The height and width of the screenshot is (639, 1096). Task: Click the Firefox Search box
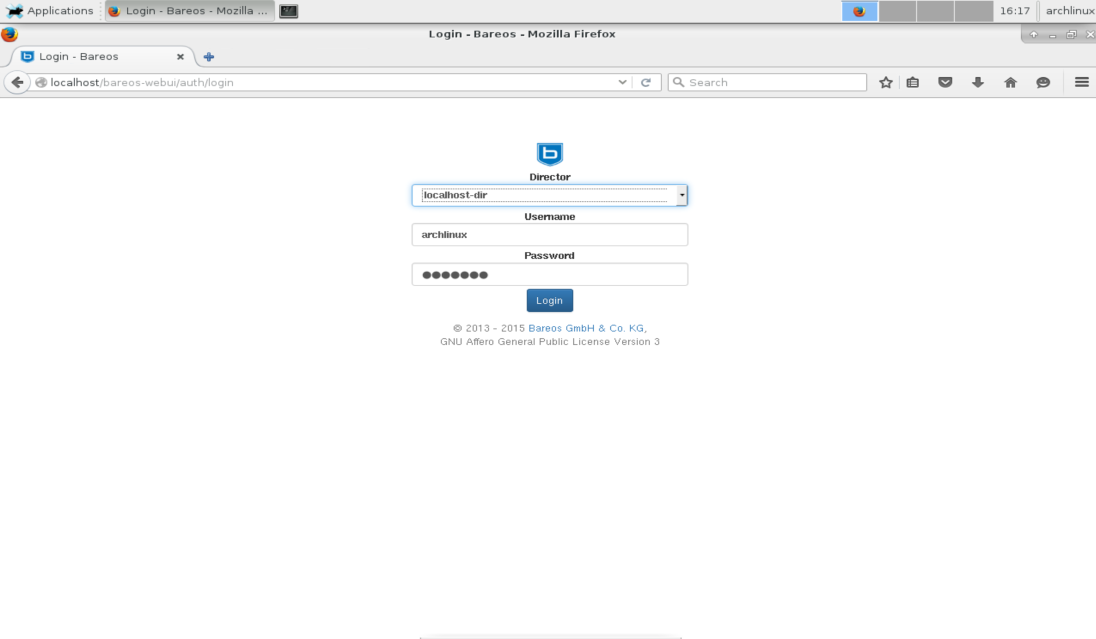[767, 82]
